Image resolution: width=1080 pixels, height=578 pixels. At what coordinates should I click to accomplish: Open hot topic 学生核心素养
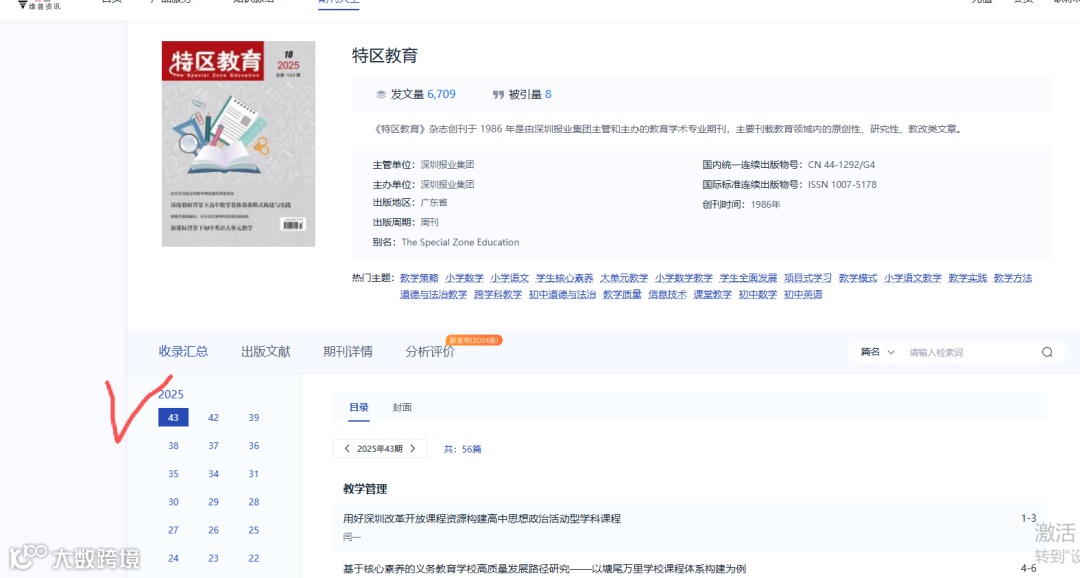pos(565,278)
